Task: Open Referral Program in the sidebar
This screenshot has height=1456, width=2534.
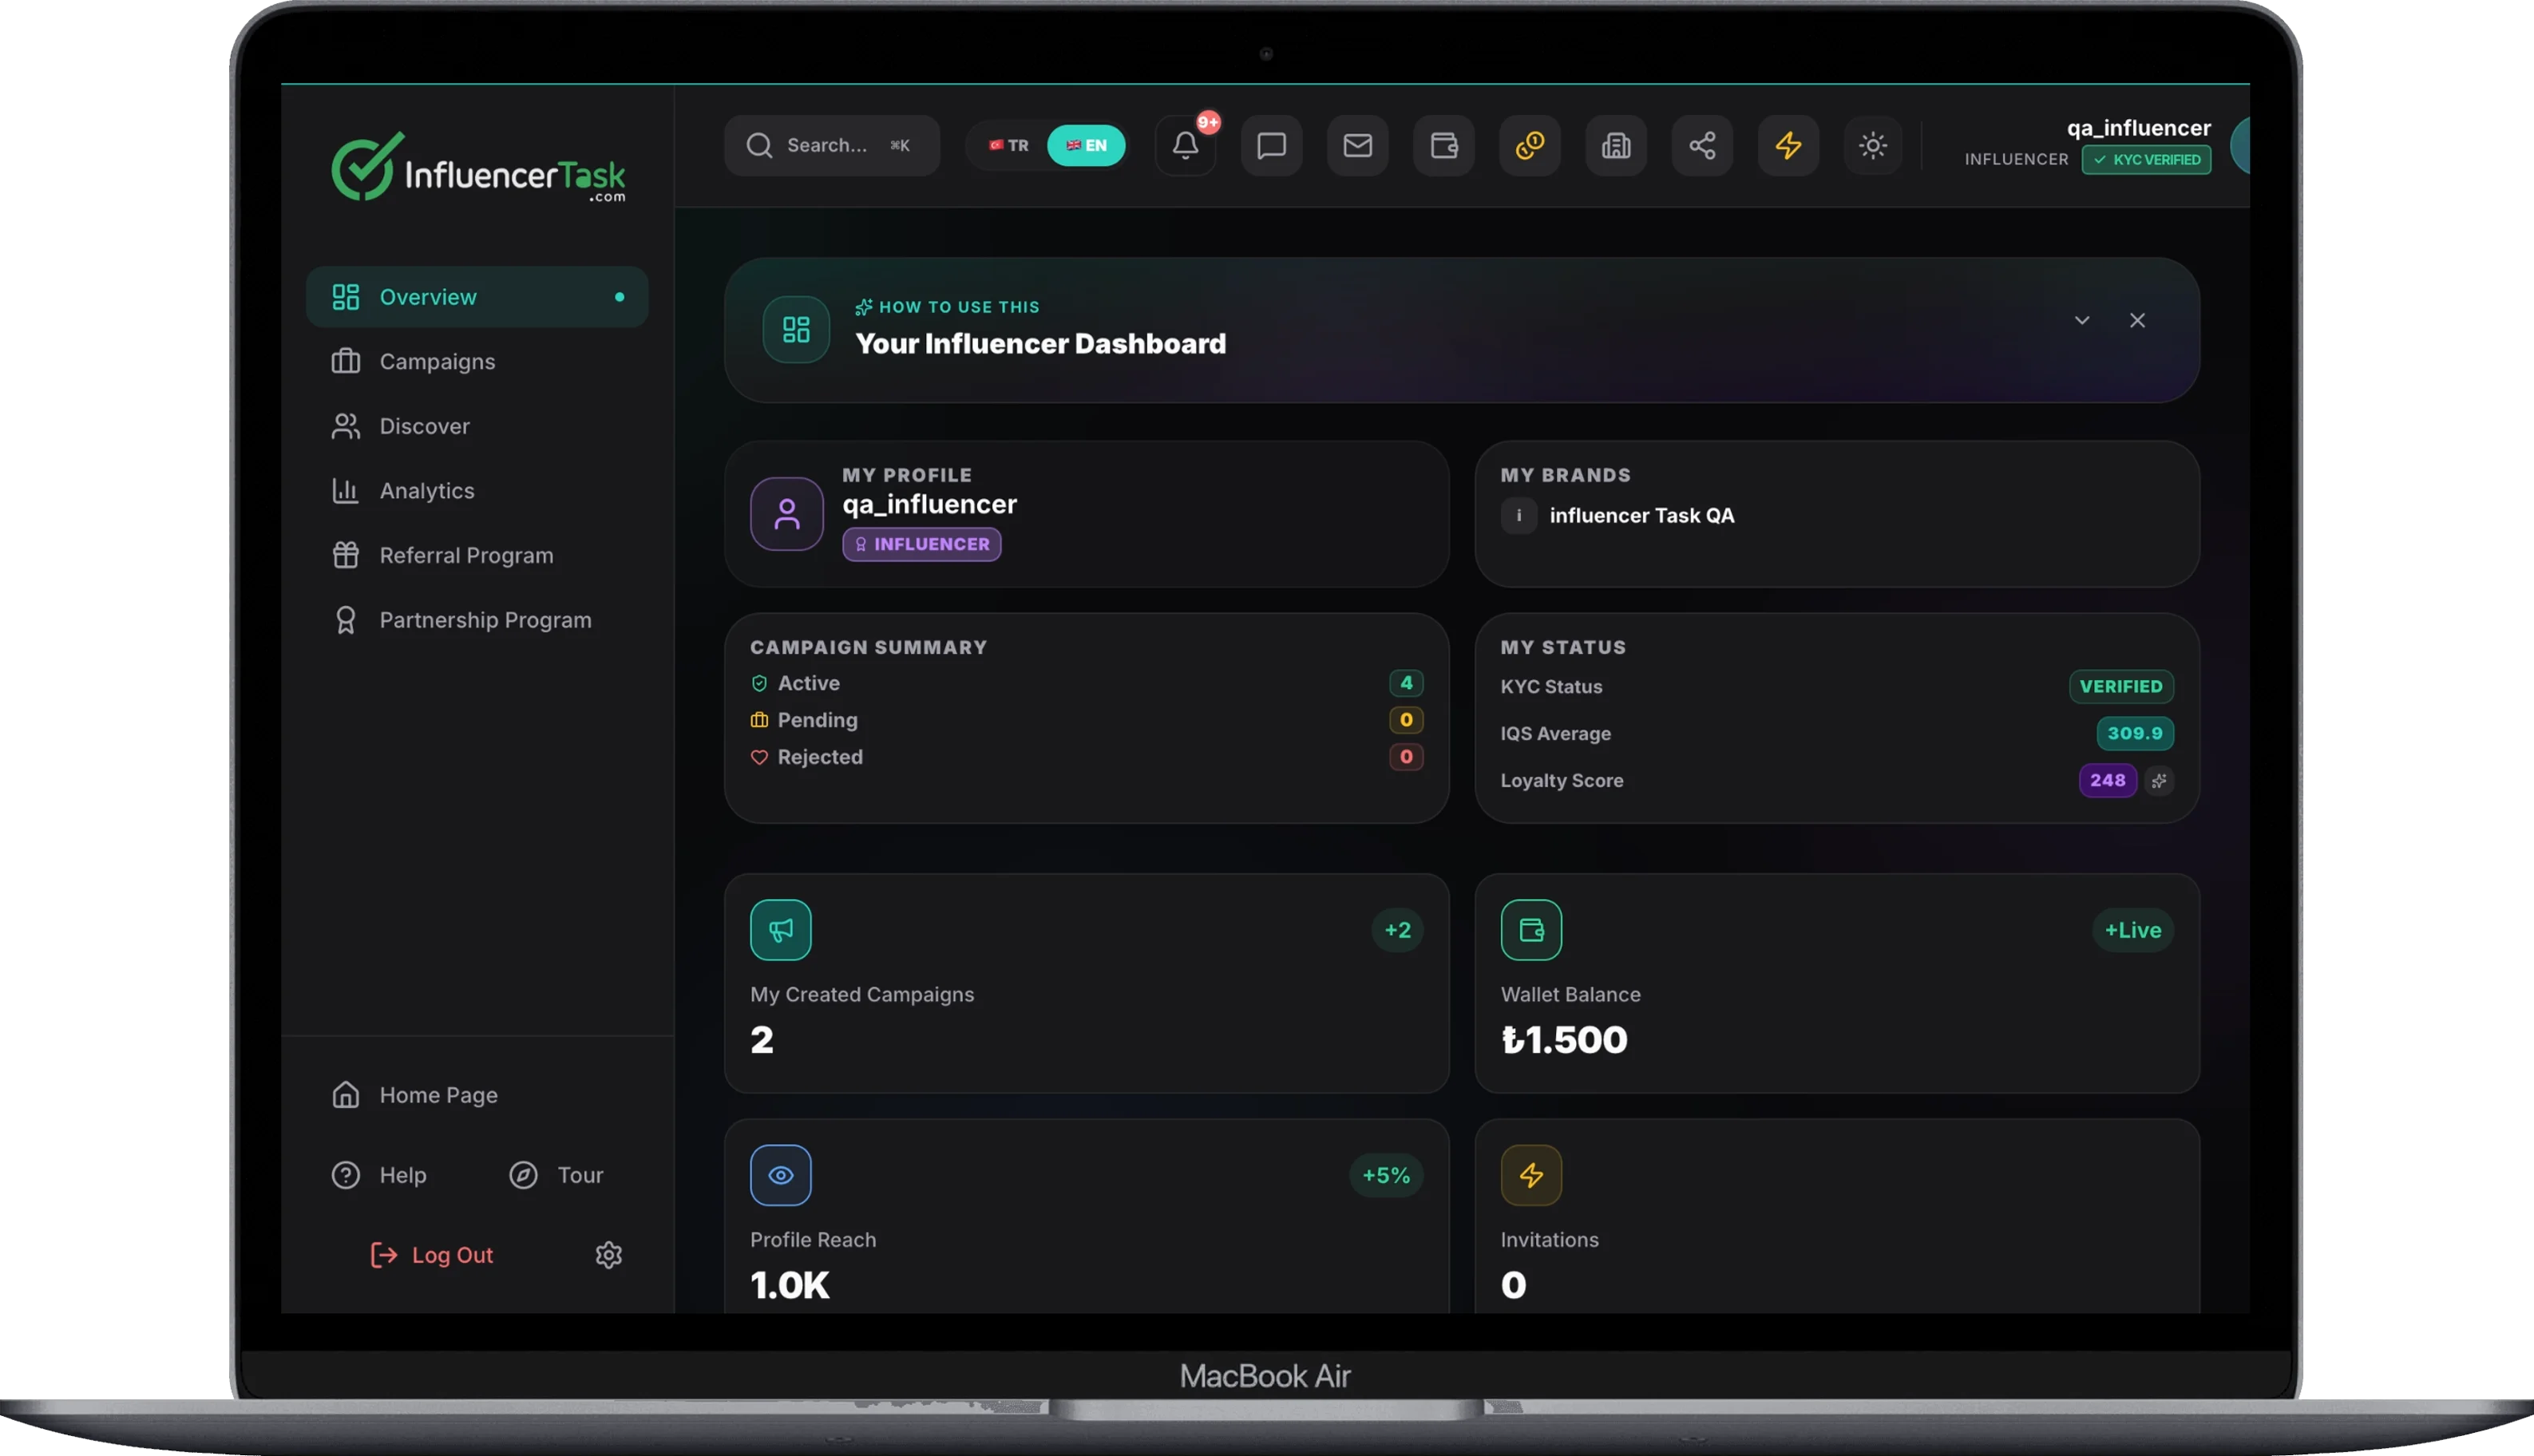Action: [x=477, y=555]
